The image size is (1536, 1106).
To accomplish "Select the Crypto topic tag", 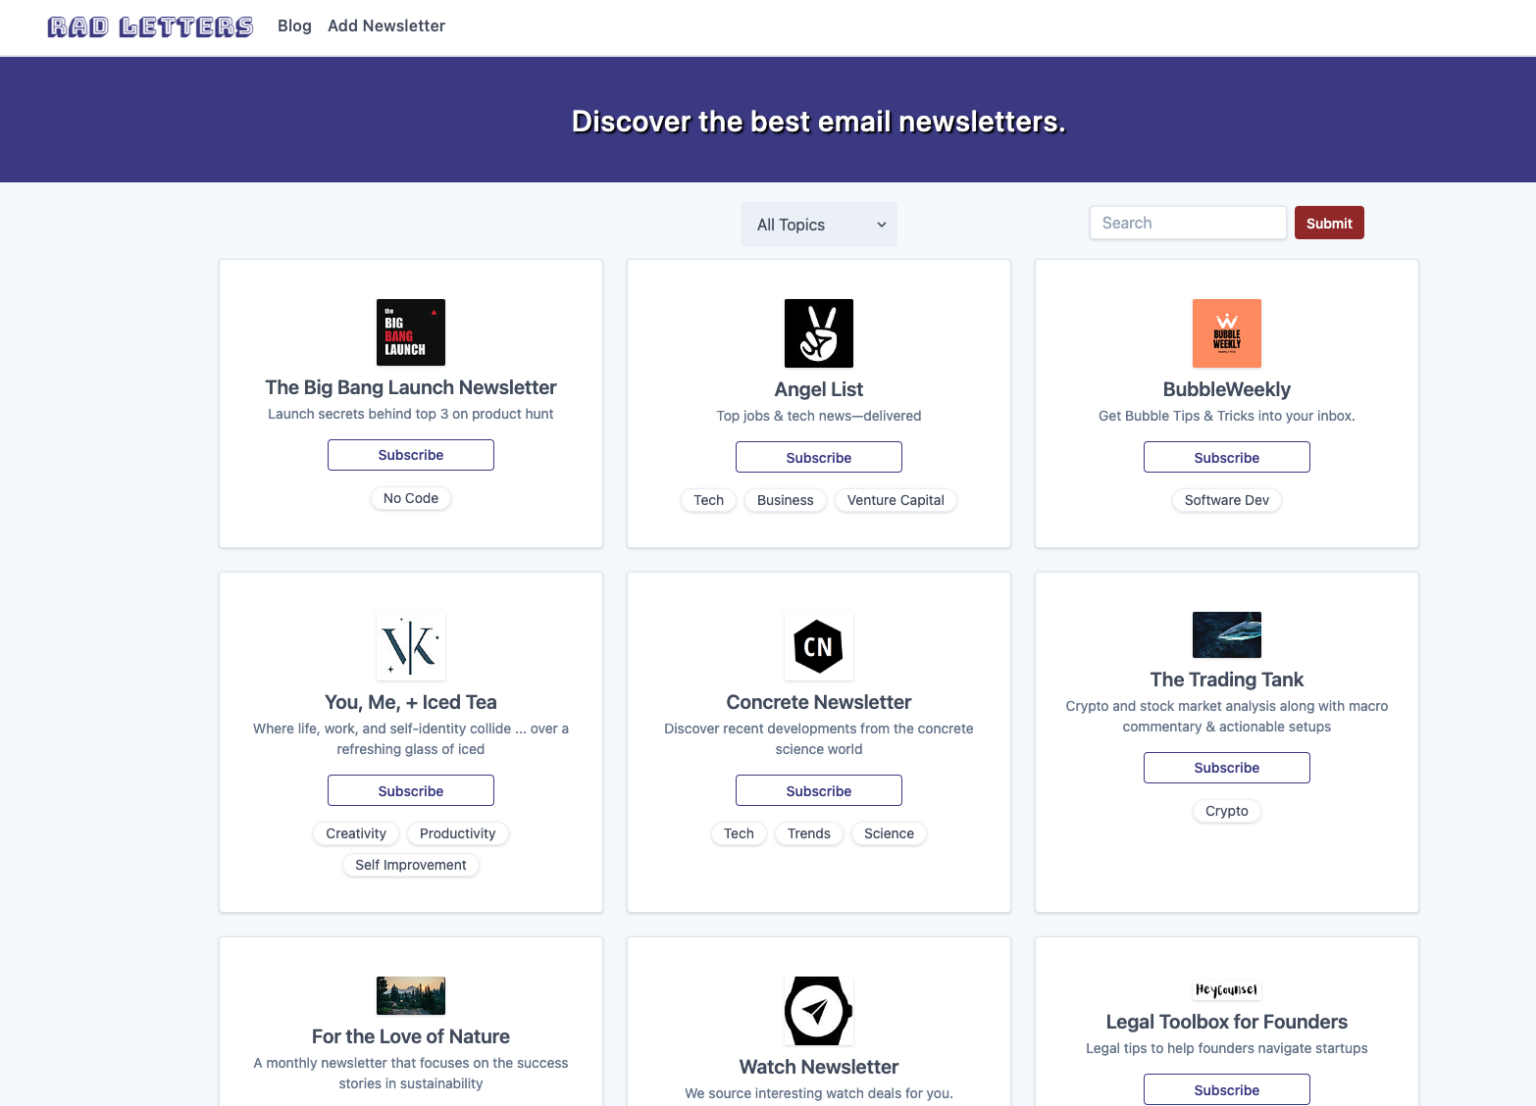I will (1226, 811).
